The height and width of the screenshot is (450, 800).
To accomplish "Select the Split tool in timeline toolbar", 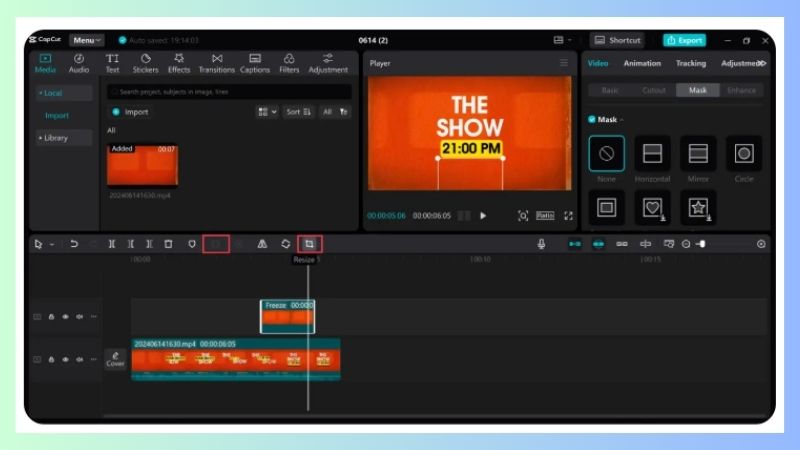I will click(112, 244).
